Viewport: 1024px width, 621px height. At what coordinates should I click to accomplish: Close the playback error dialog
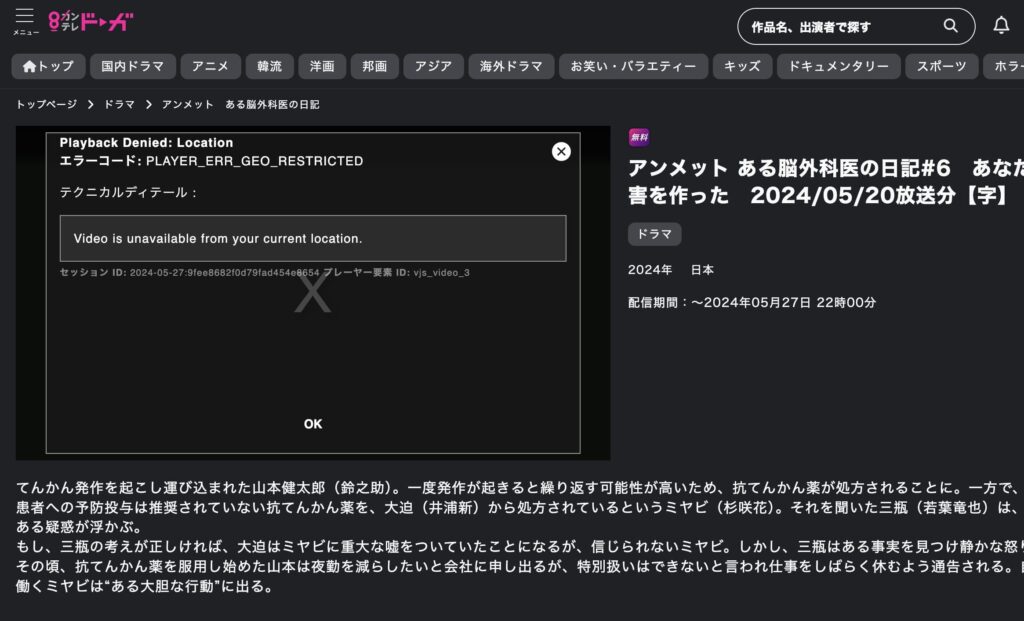click(561, 151)
